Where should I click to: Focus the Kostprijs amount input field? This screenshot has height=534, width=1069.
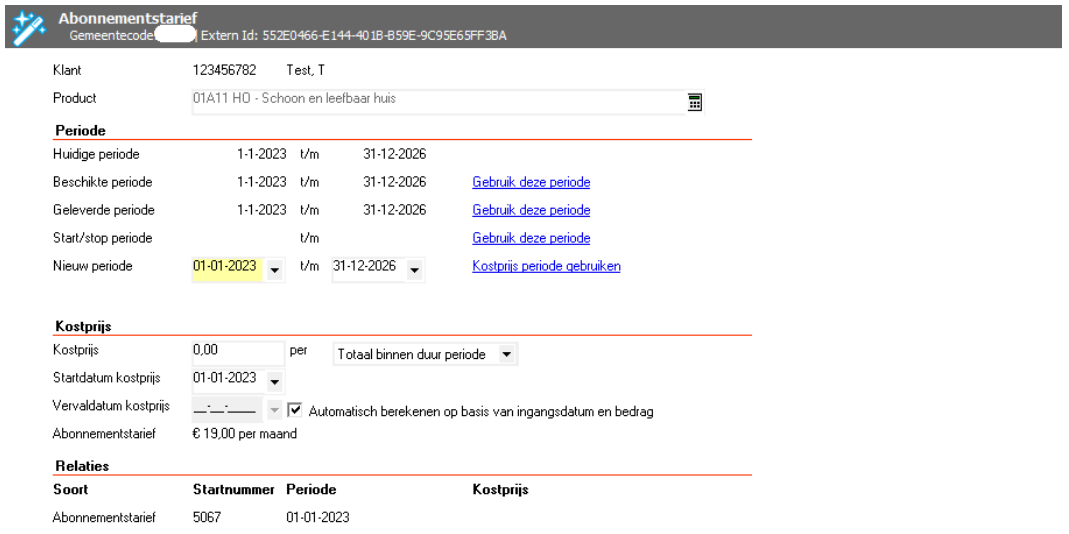click(238, 353)
